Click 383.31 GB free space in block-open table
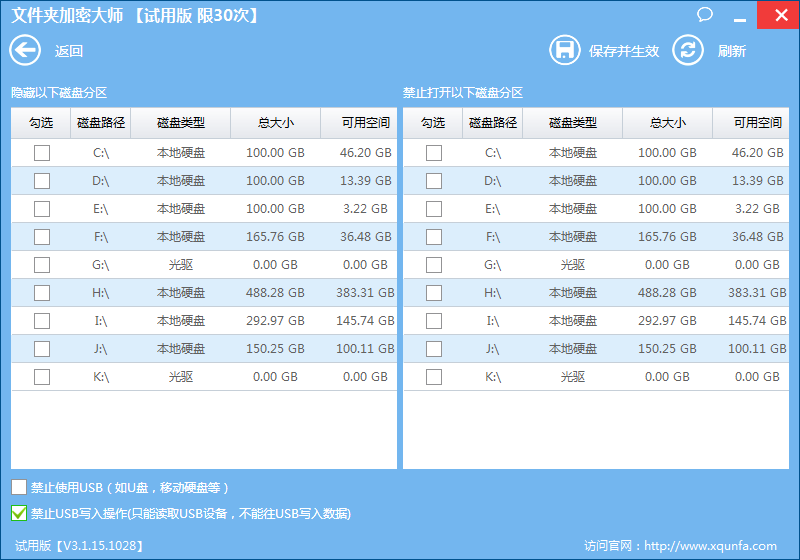 pyautogui.click(x=757, y=293)
